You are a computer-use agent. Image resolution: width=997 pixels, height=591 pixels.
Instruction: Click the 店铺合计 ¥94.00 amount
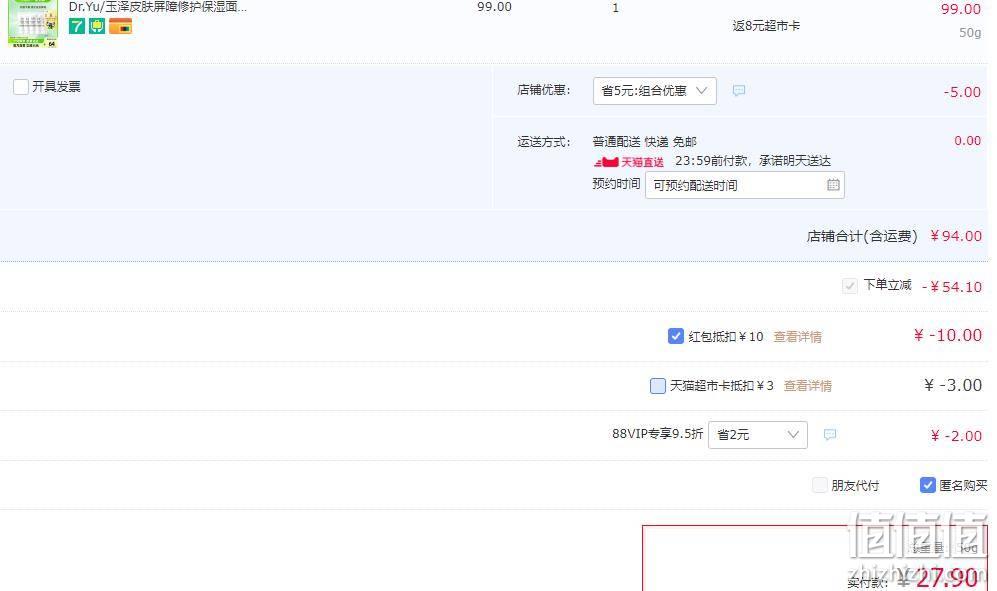point(956,236)
